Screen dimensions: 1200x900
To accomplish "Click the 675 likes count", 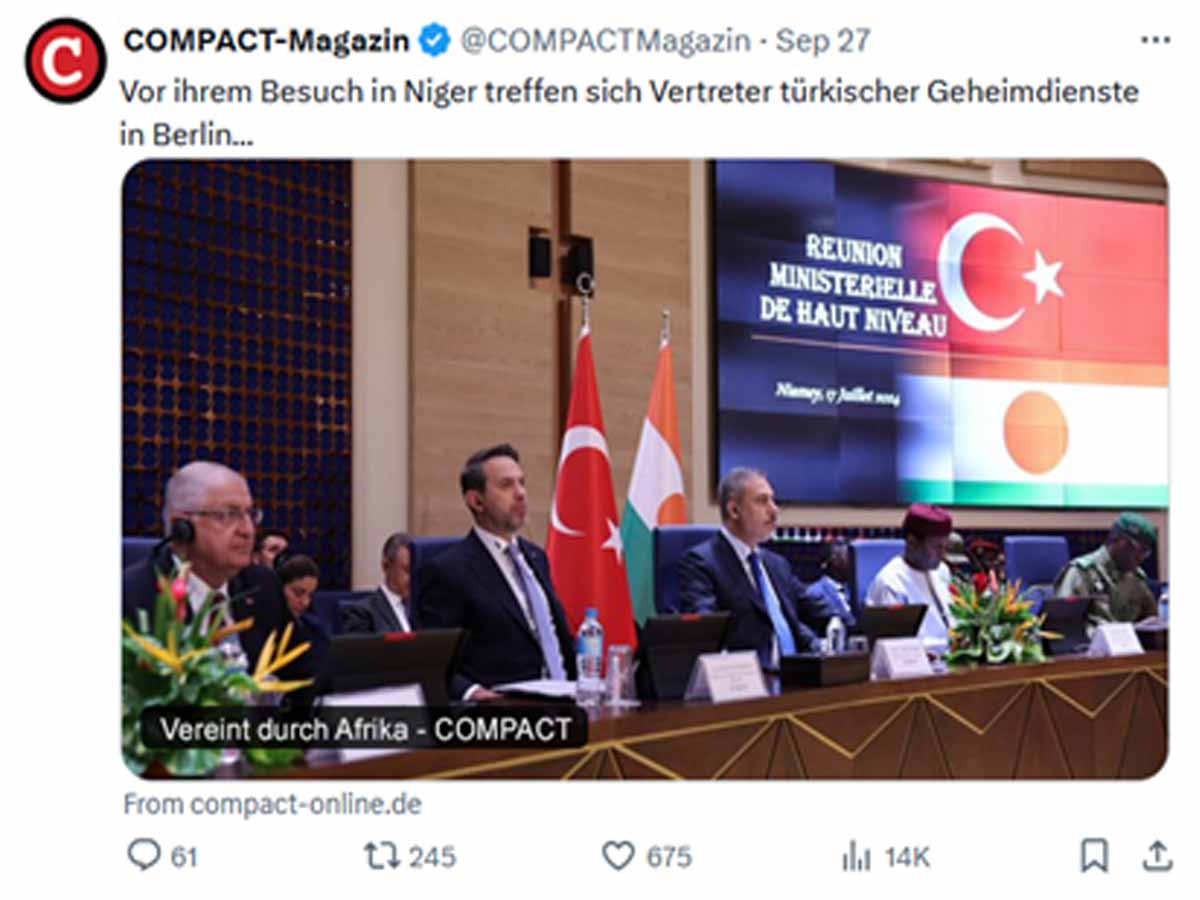I will point(669,857).
